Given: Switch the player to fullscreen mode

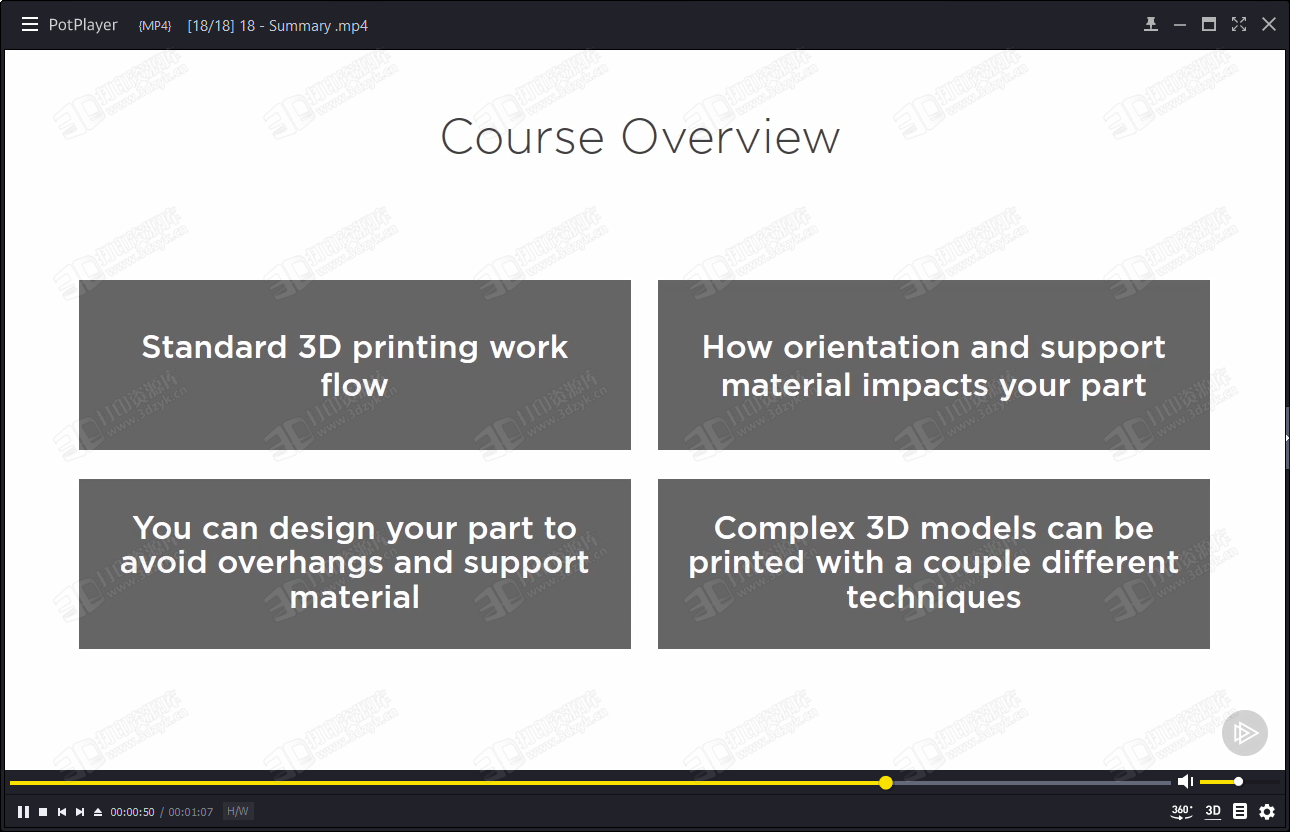Looking at the screenshot, I should (x=1239, y=25).
